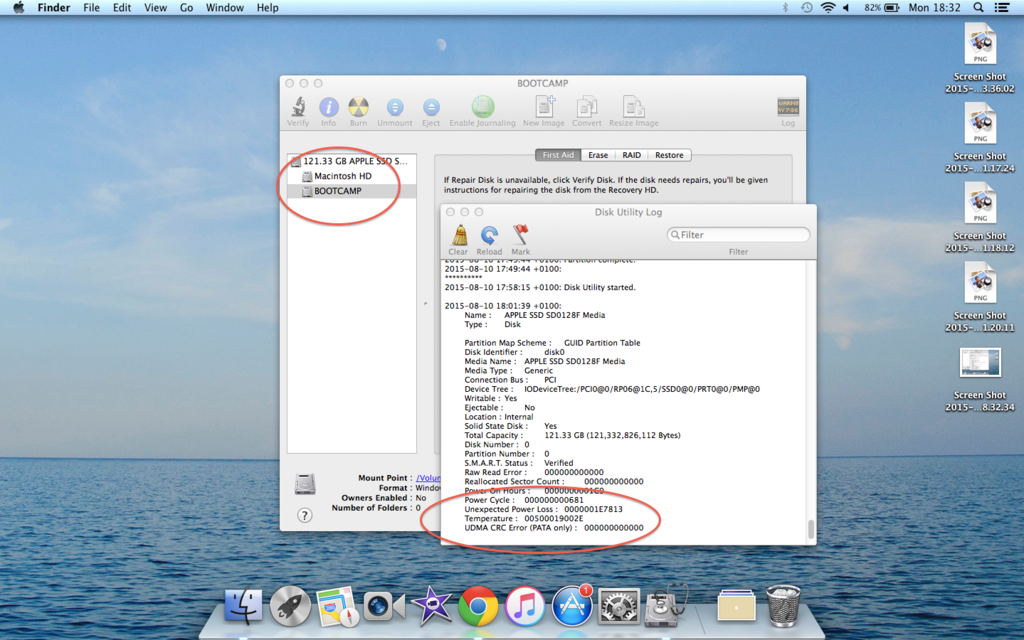
Task: Click the log window vertical scrollbar
Action: (x=810, y=529)
